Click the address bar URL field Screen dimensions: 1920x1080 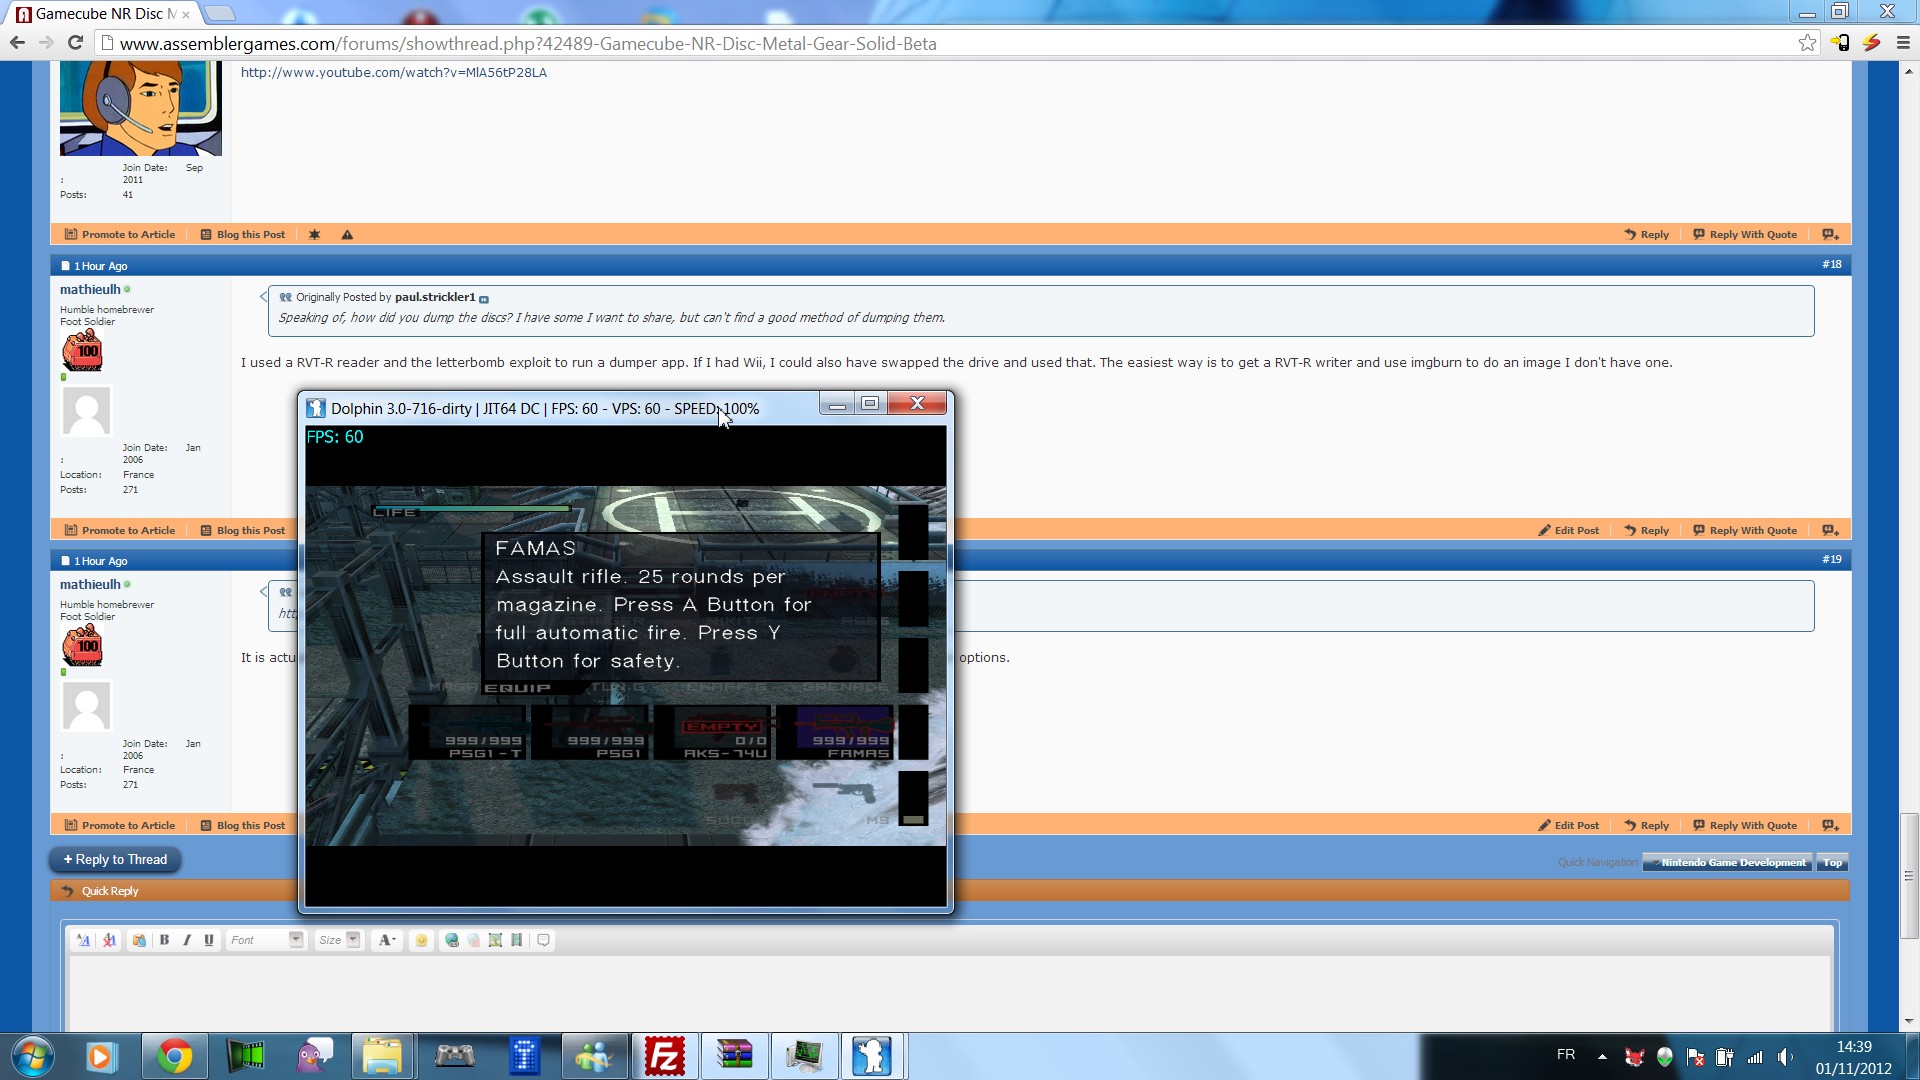(x=950, y=43)
